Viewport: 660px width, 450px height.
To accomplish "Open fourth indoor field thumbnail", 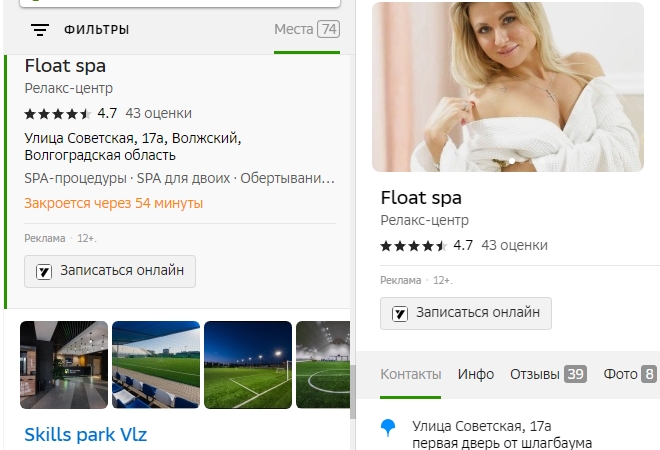I will [322, 365].
